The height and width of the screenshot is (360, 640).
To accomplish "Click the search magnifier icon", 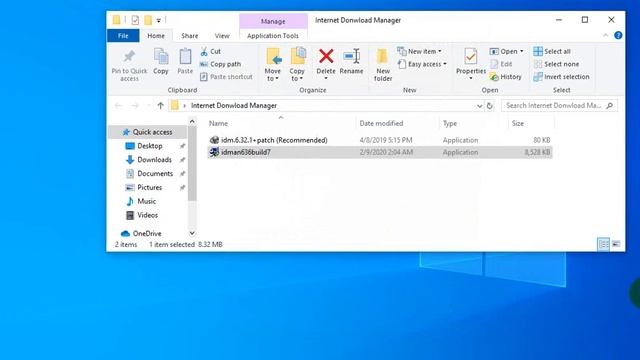I will 609,106.
